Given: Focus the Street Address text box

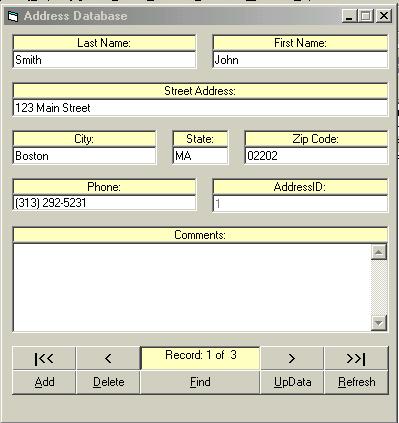Looking at the screenshot, I should [x=200, y=108].
